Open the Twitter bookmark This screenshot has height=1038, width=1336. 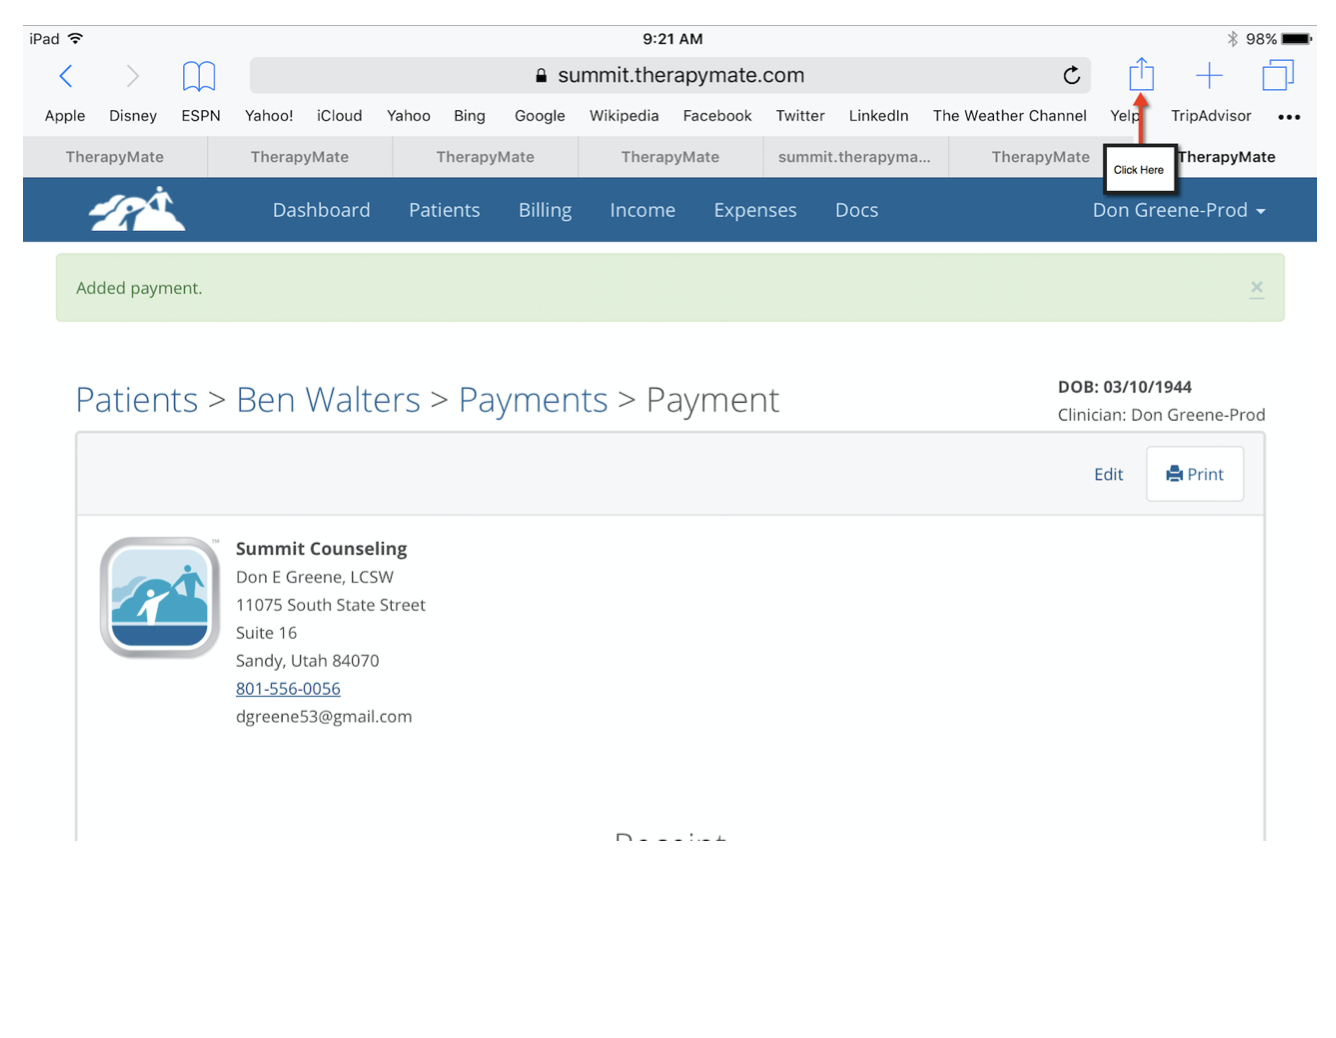point(800,116)
